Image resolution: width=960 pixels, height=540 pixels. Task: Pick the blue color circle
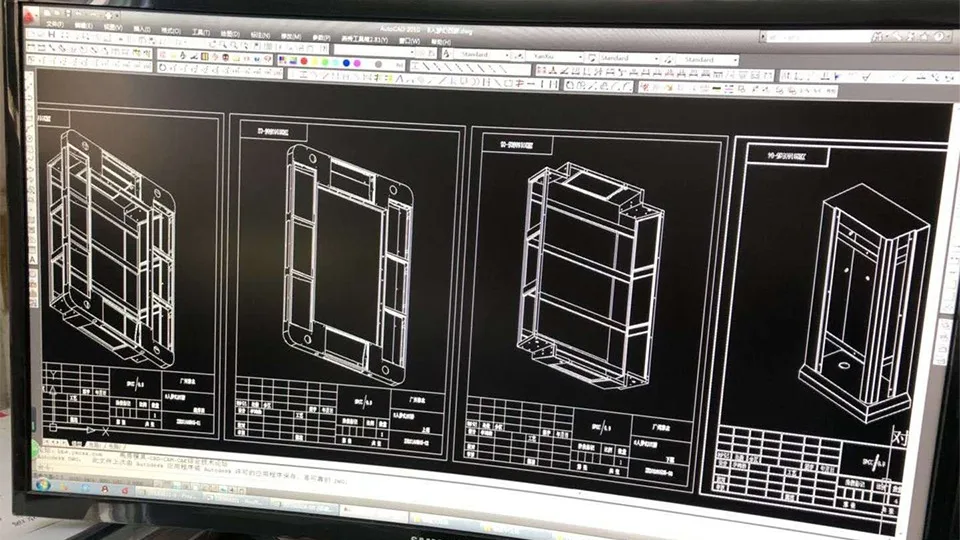tap(345, 62)
